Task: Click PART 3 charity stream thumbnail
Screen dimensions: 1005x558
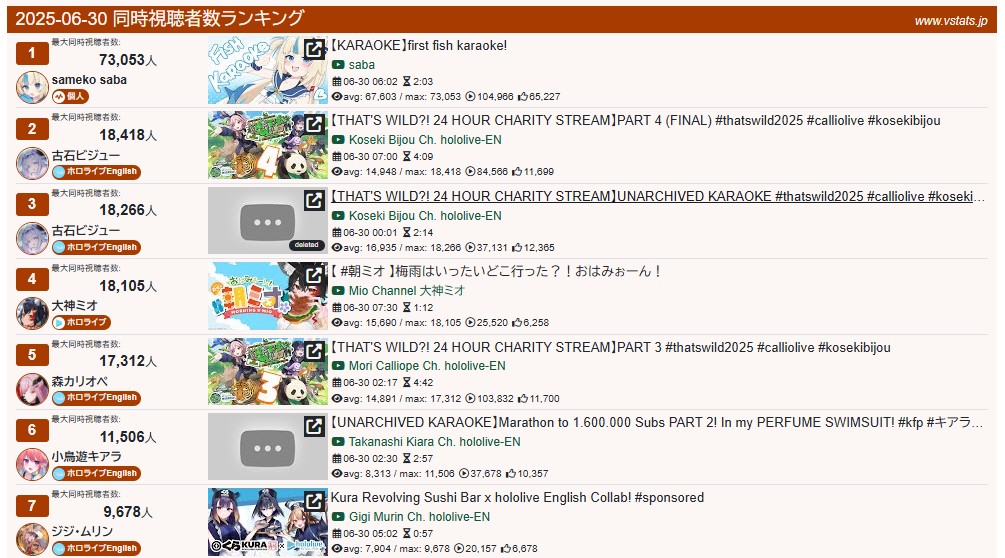Action: (x=267, y=372)
